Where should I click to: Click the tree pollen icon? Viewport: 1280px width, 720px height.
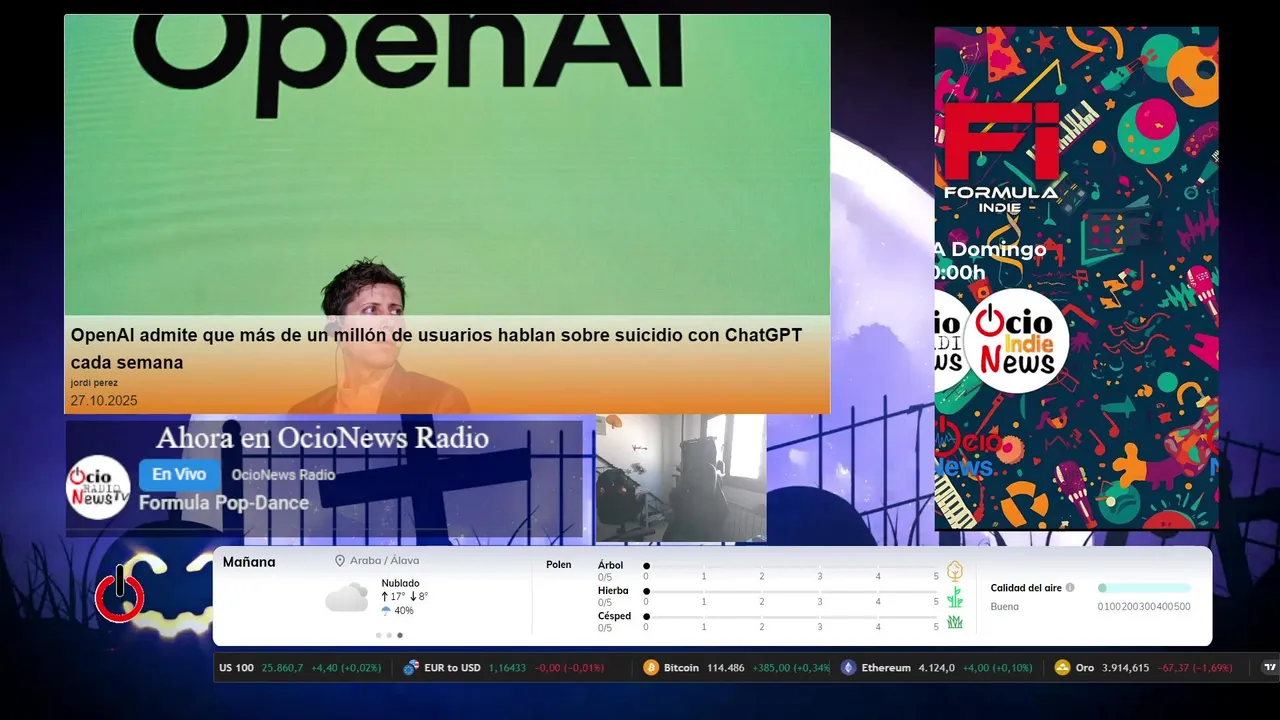pos(955,571)
